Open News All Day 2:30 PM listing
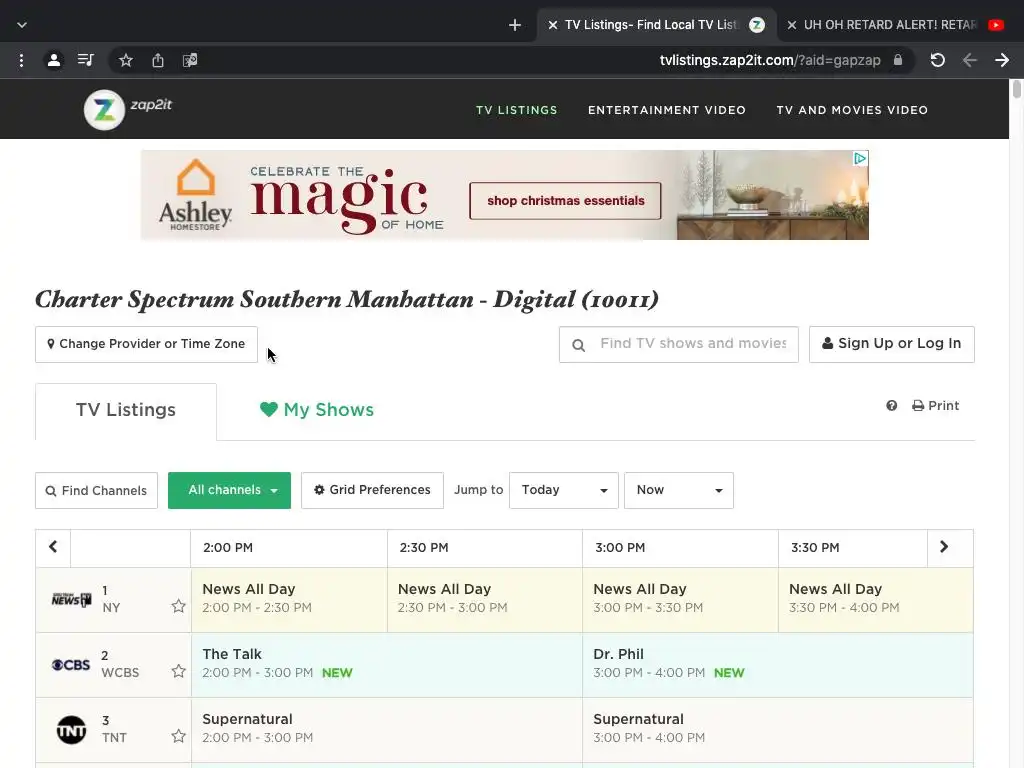The image size is (1024, 768). pyautogui.click(x=485, y=600)
